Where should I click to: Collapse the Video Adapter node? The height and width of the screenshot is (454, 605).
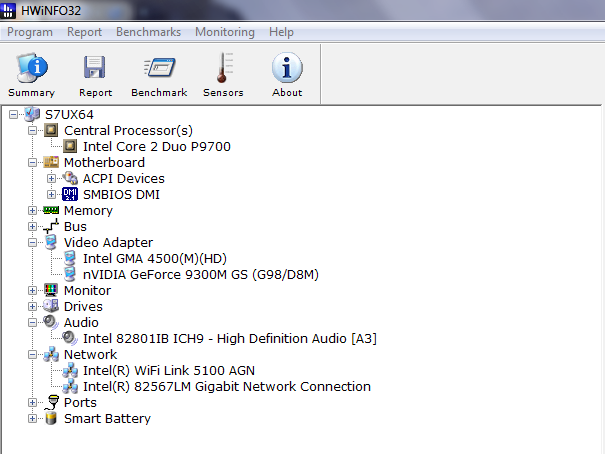click(x=32, y=243)
